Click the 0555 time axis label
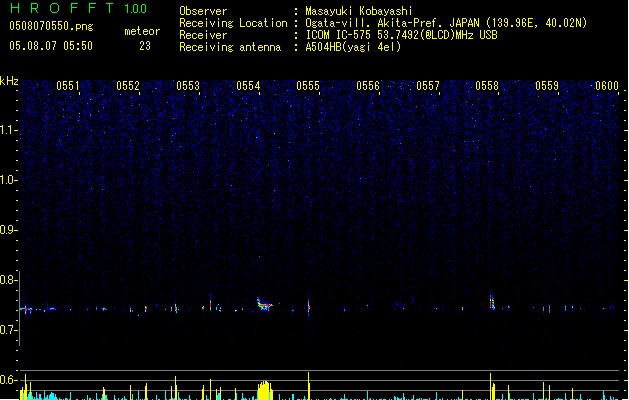The image size is (629, 400). coord(308,86)
